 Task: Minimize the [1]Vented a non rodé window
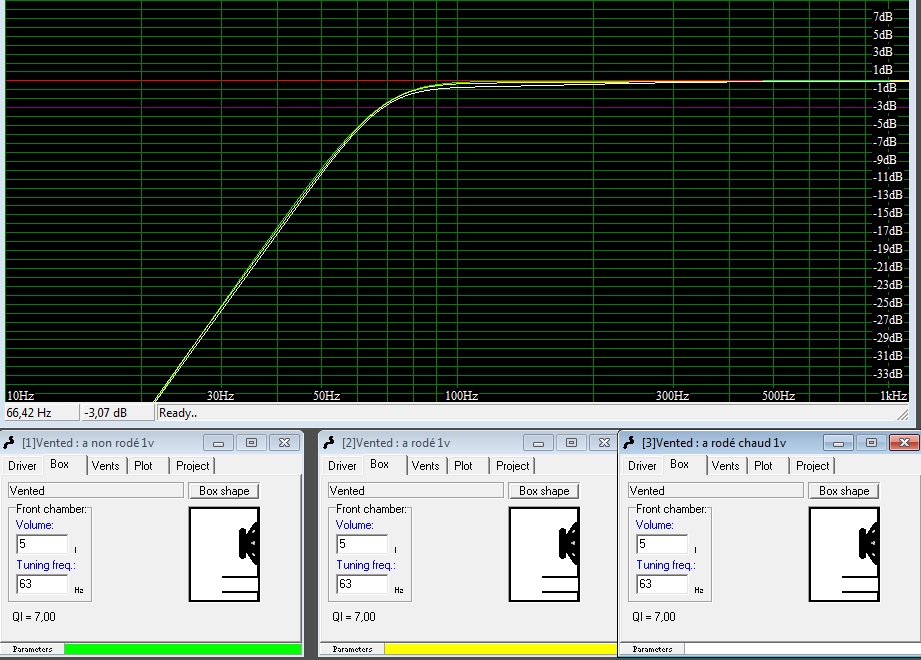pos(219,443)
